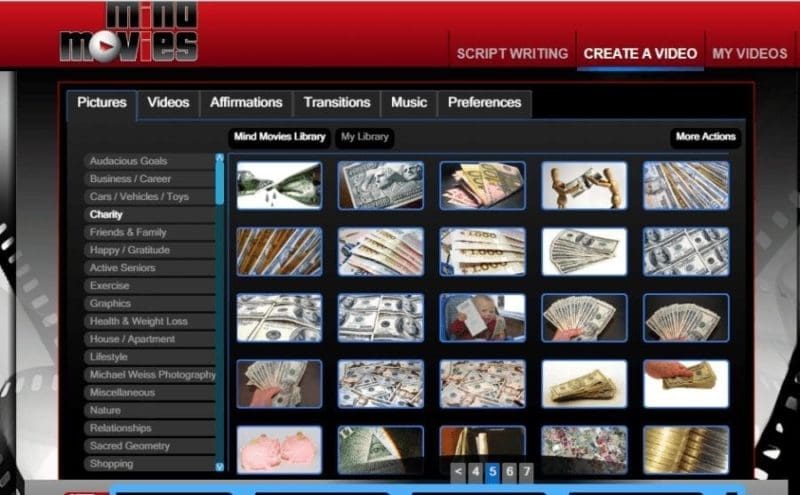
Task: Choose the pink piggy banks thumbnail
Action: [x=279, y=450]
